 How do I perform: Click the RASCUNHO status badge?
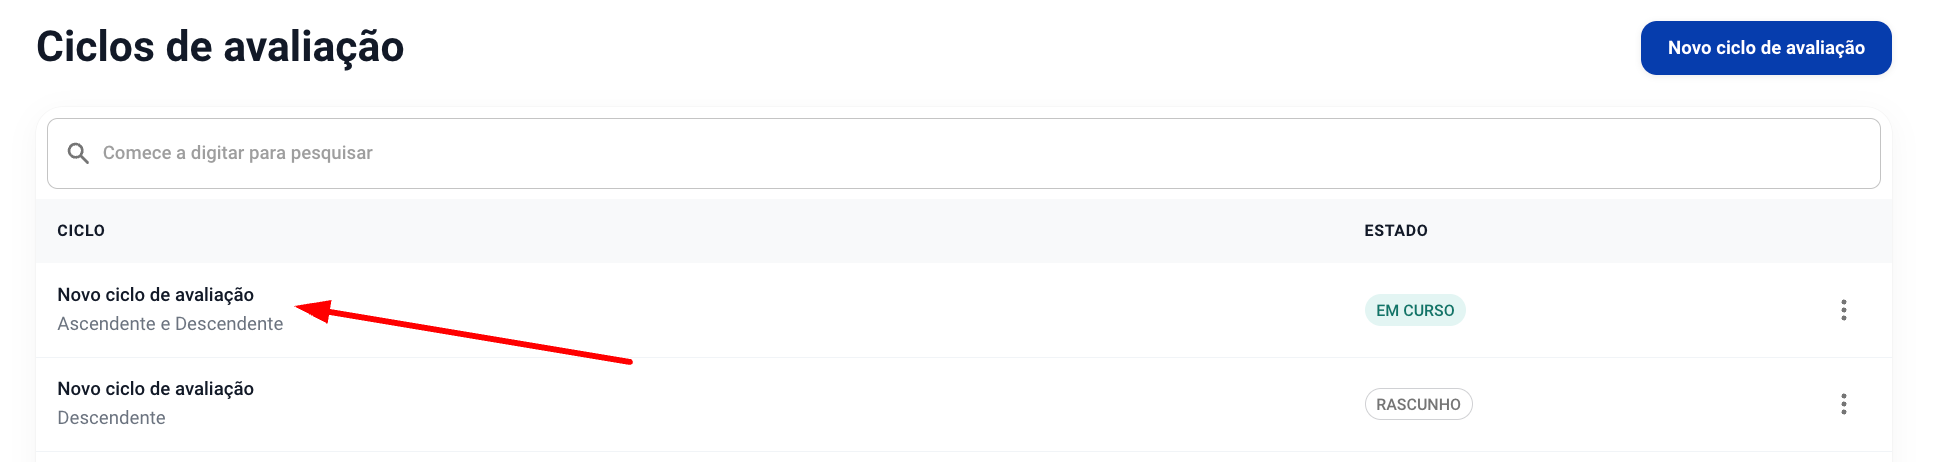coord(1418,404)
